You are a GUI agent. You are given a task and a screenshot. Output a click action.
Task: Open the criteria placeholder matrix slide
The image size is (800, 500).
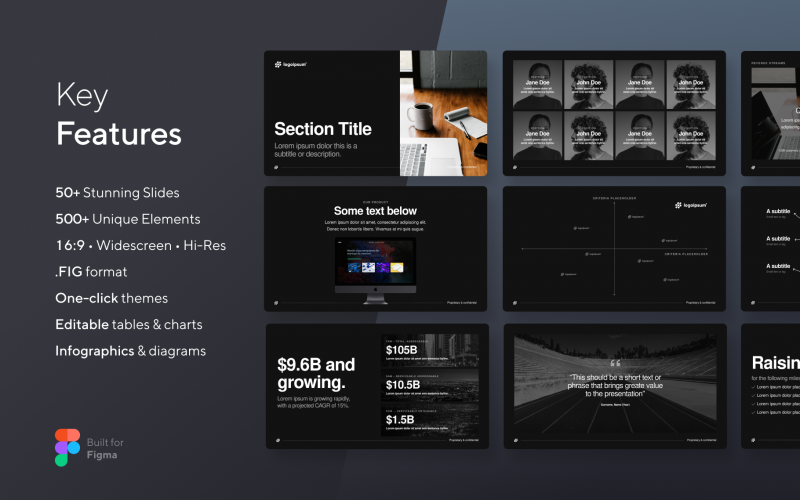pos(614,248)
